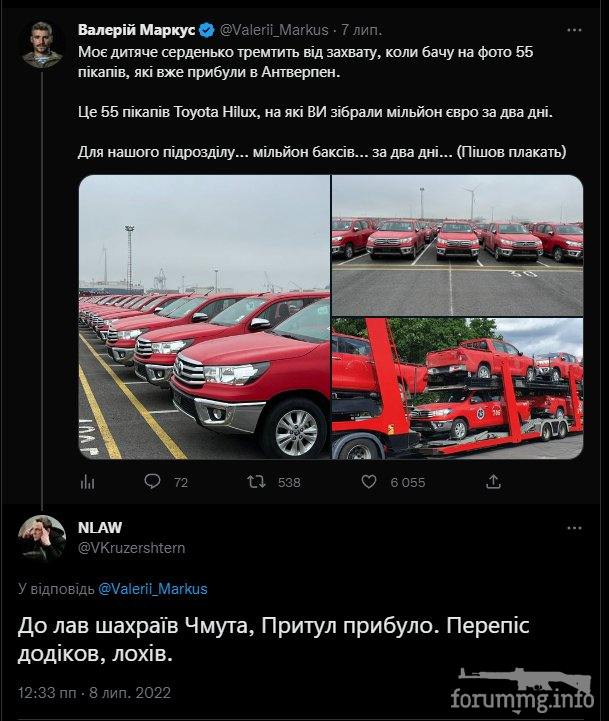This screenshot has height=721, width=609.
Task: Open NLAW profile avatar
Action: pos(42,538)
